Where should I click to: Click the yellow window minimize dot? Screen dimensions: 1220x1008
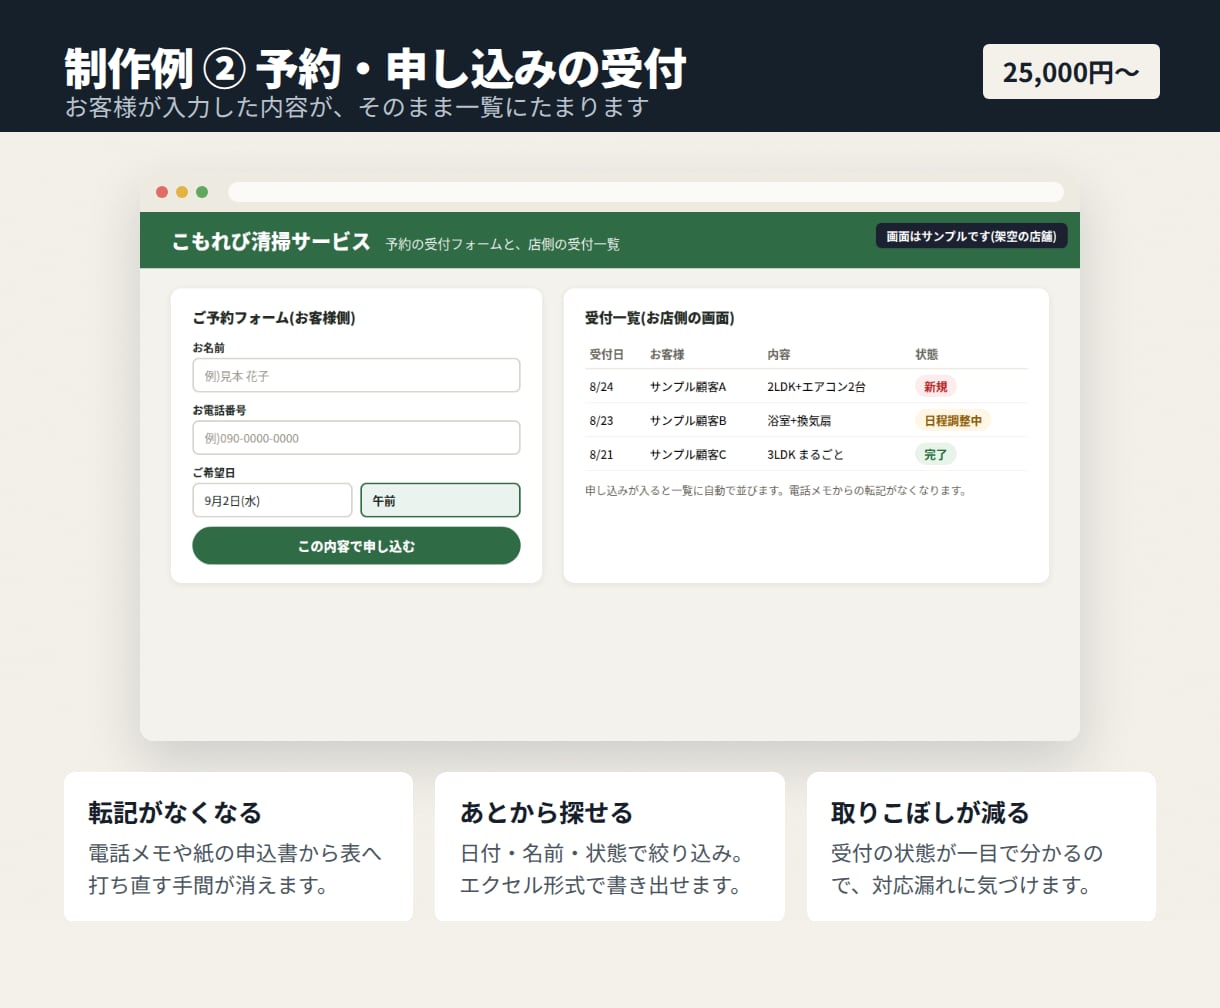182,192
